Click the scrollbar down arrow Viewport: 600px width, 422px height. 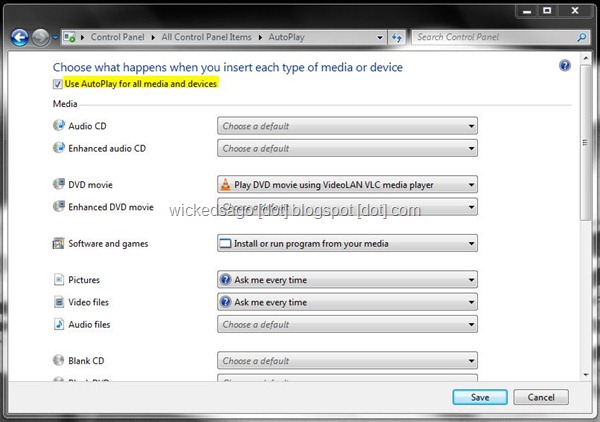585,375
